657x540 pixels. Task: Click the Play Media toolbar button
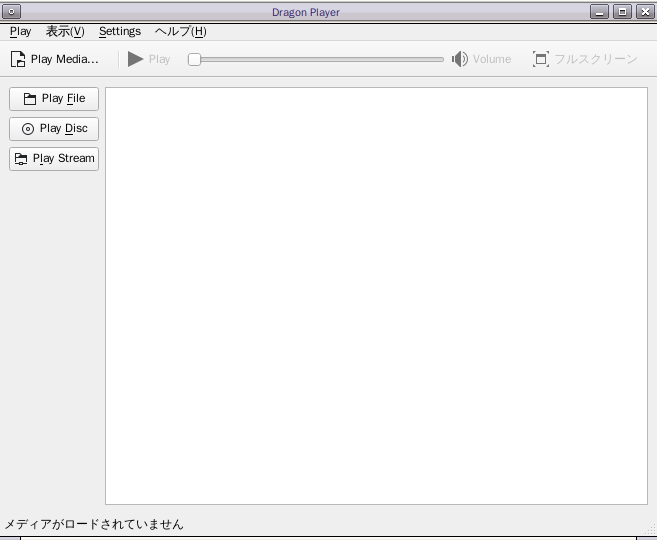[54, 59]
